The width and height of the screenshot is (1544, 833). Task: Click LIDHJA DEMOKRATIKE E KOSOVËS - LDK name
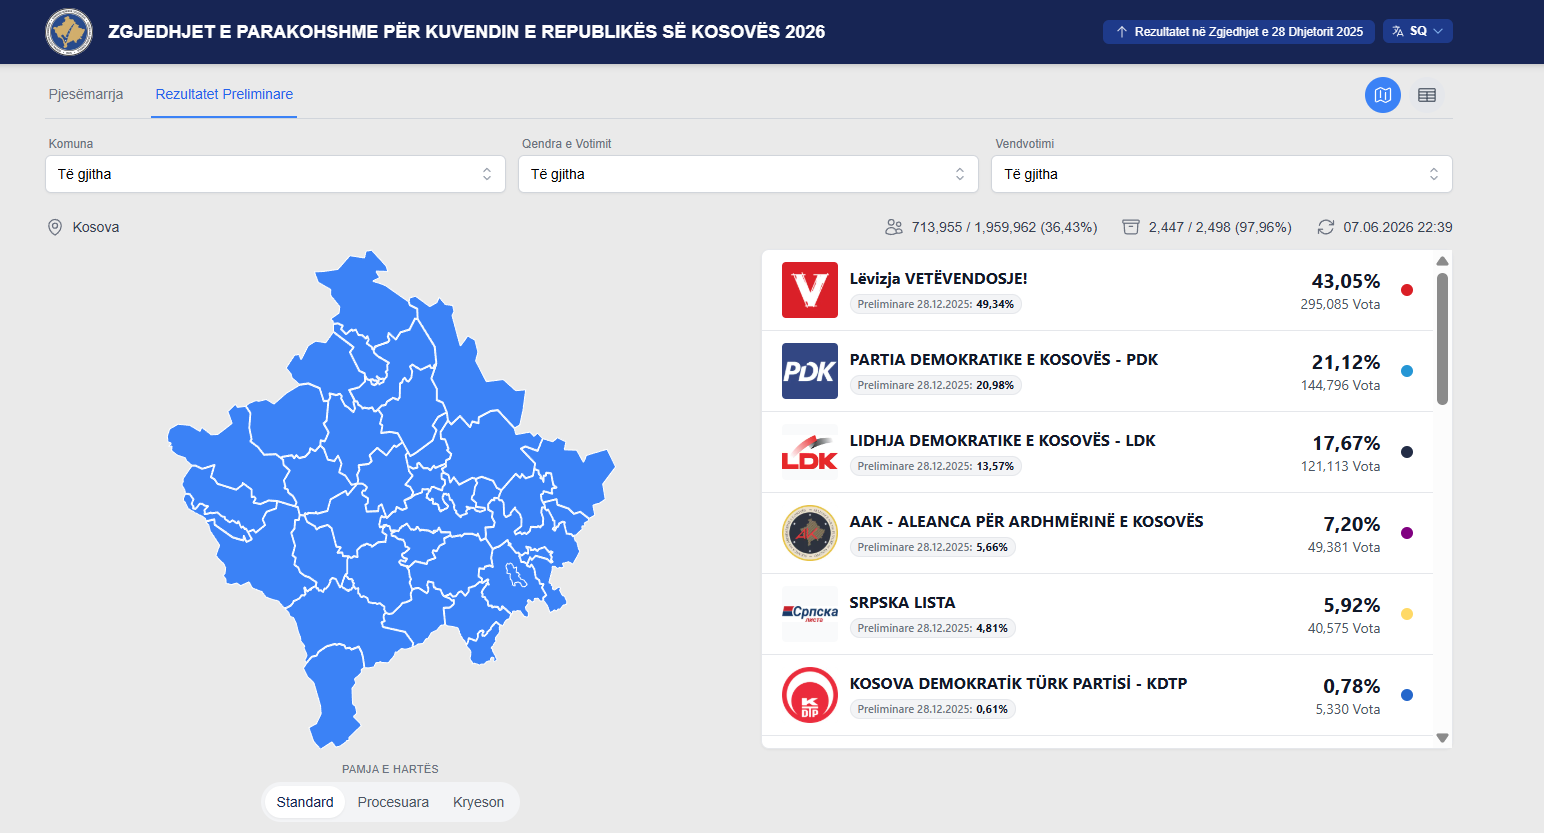pos(1003,441)
